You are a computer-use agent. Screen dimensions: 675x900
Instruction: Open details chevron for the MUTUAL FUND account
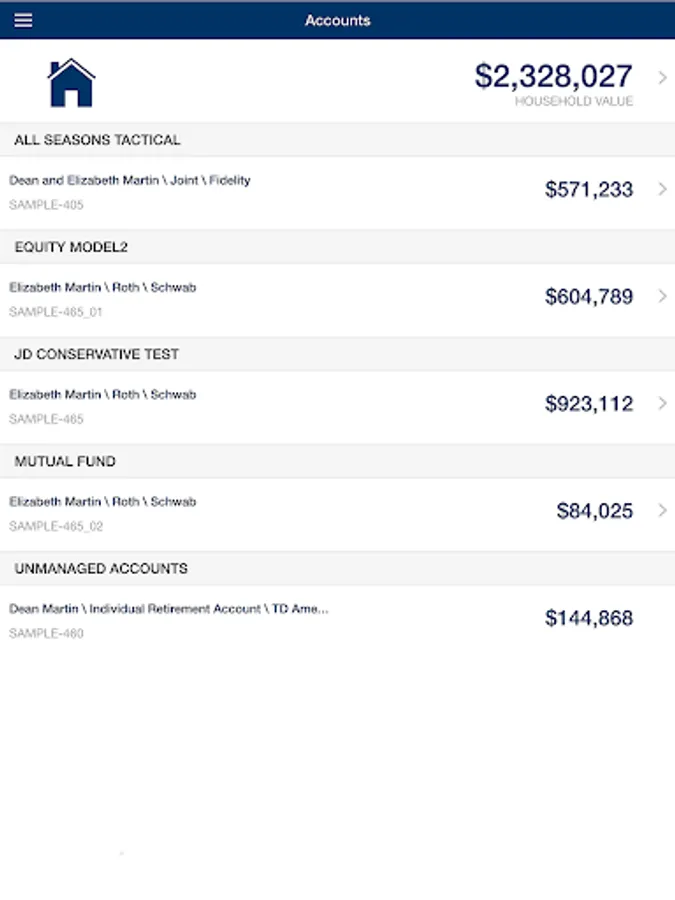662,510
